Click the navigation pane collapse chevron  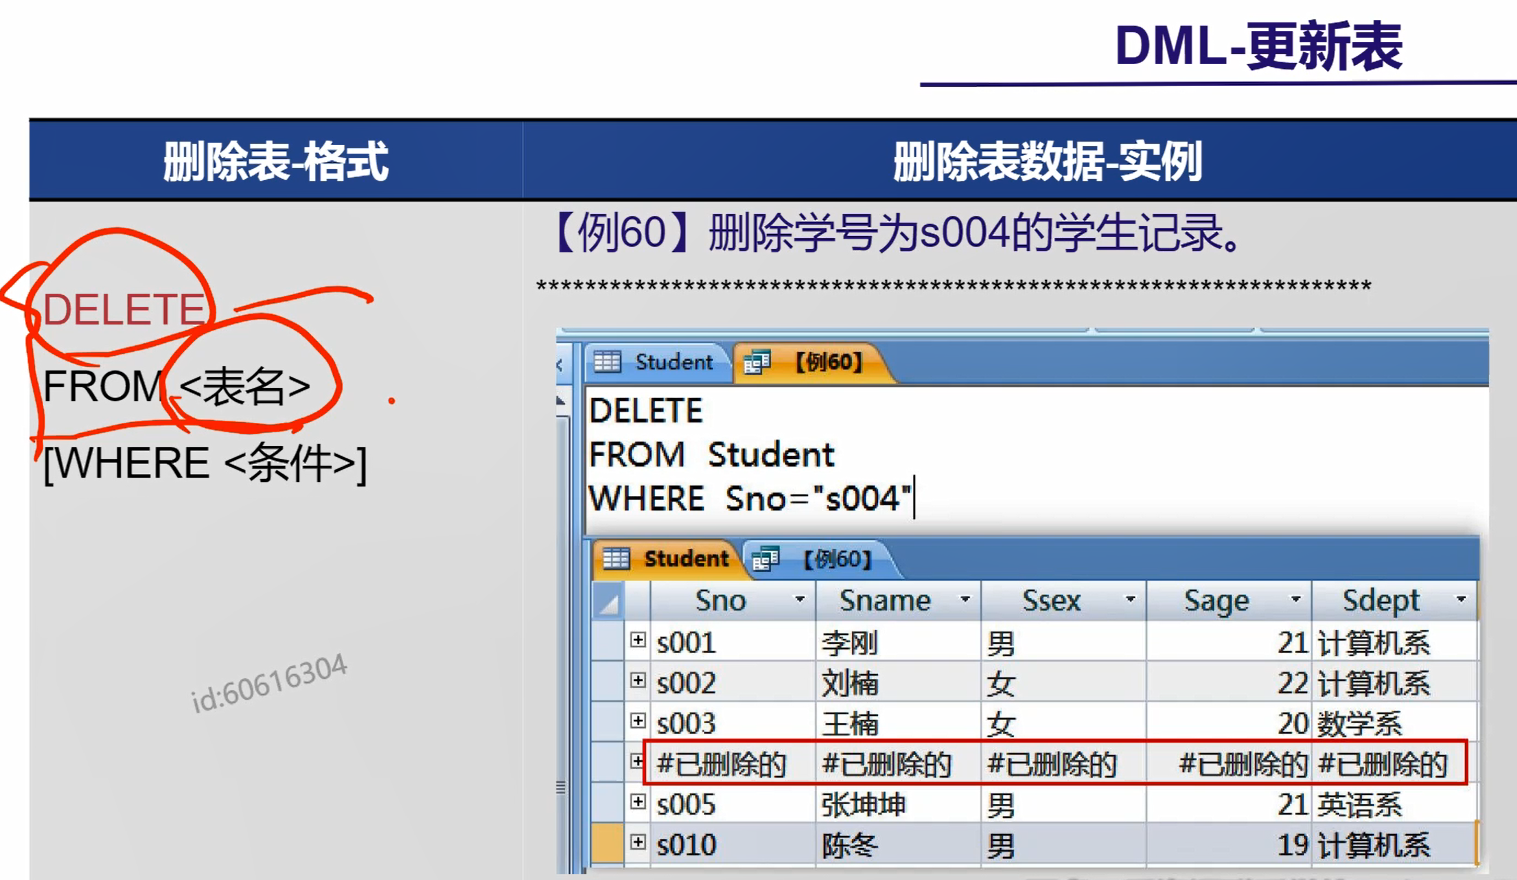[559, 365]
